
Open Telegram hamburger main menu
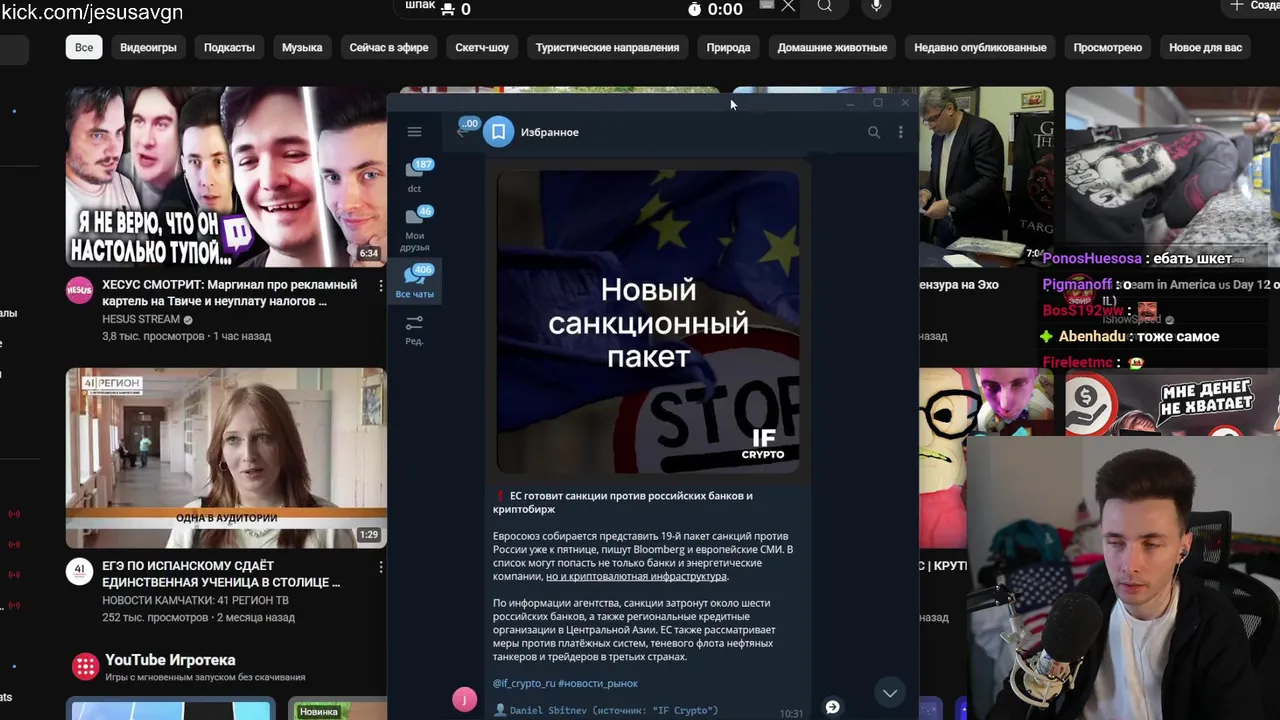click(x=414, y=132)
